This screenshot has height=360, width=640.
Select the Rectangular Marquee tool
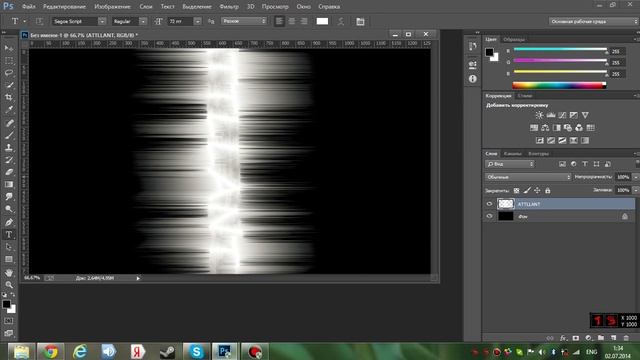tap(9, 60)
